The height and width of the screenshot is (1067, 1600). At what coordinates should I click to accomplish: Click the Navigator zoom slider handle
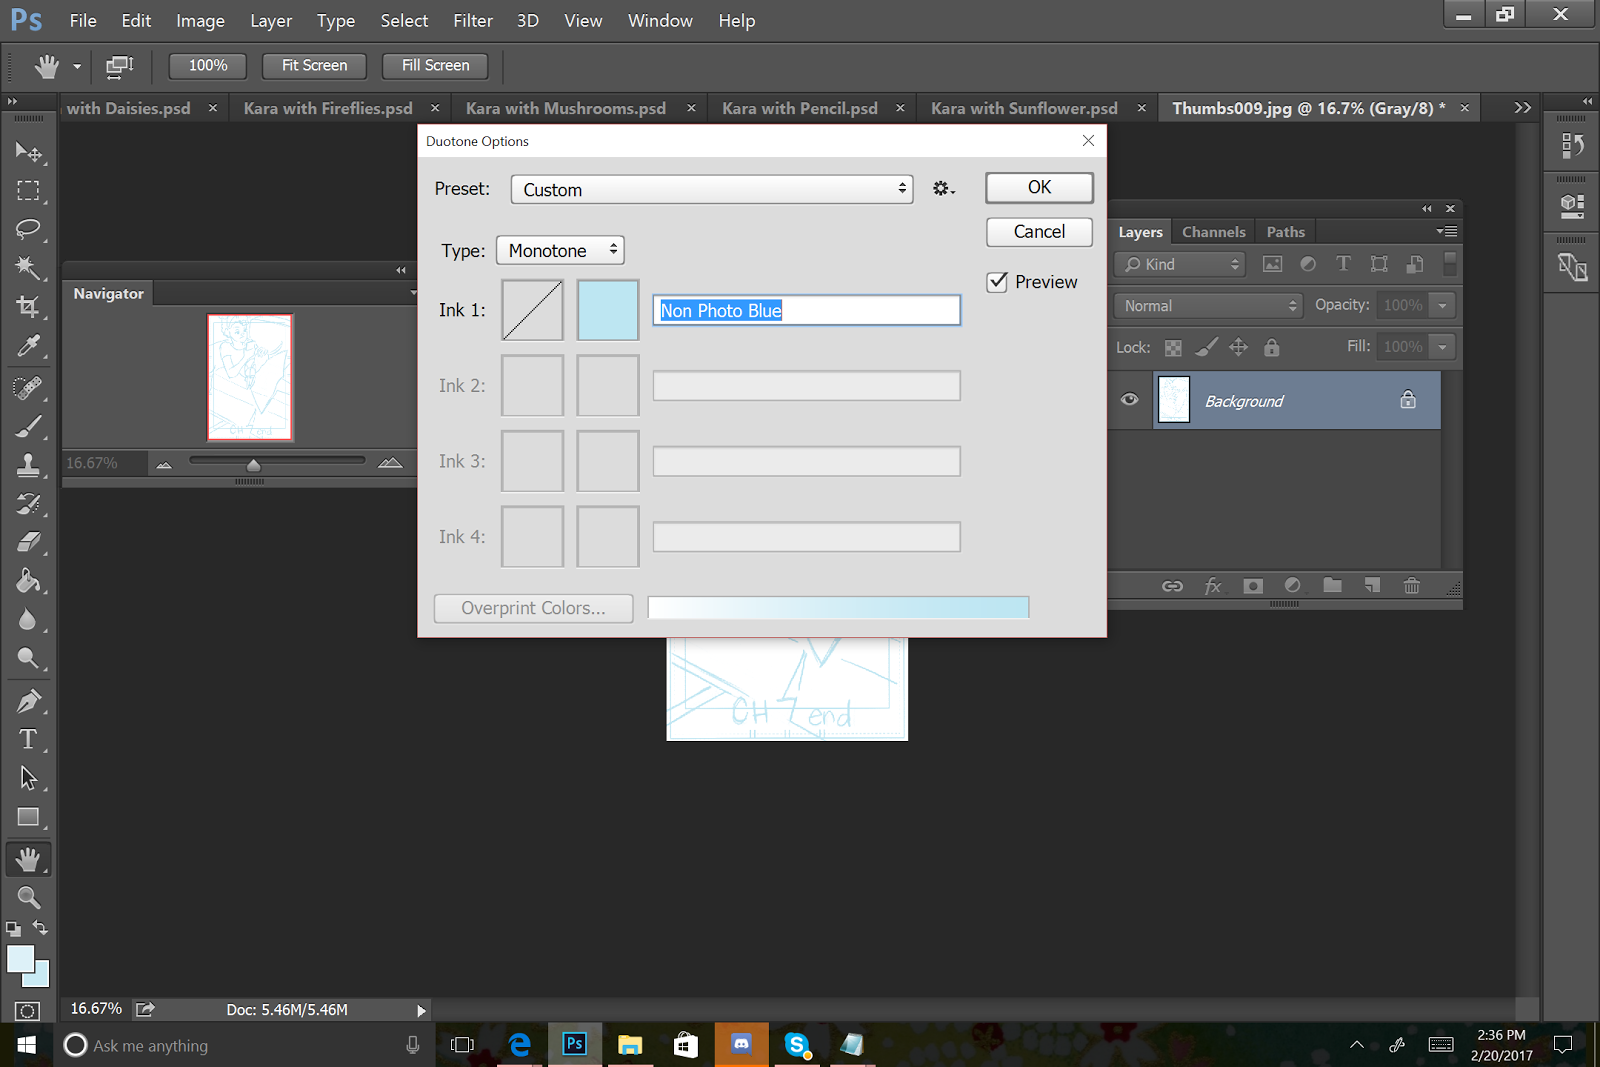click(x=253, y=465)
